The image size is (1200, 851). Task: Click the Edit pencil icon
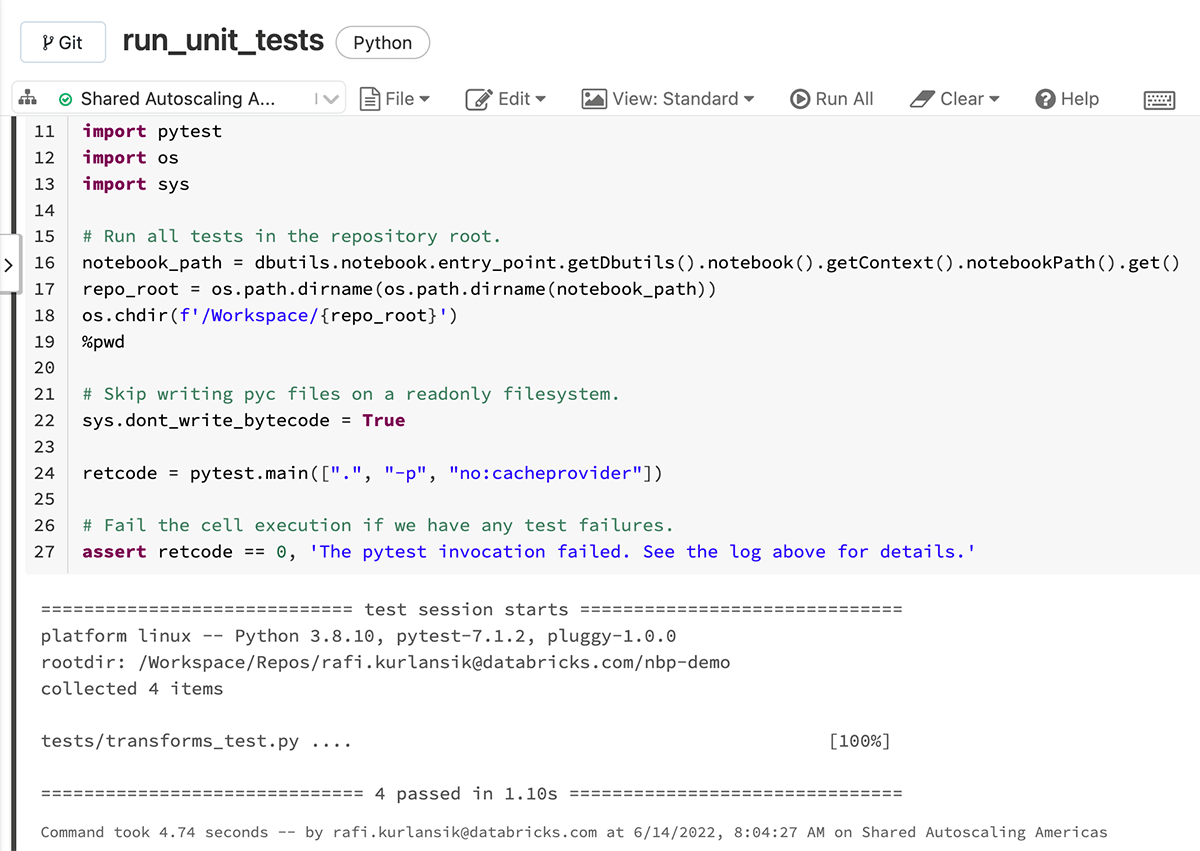[x=480, y=99]
